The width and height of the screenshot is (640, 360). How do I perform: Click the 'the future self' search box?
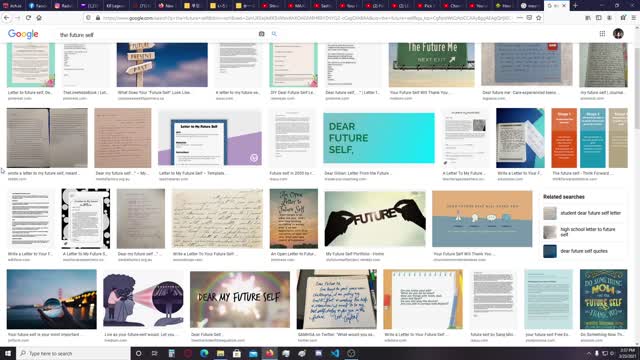coord(157,35)
